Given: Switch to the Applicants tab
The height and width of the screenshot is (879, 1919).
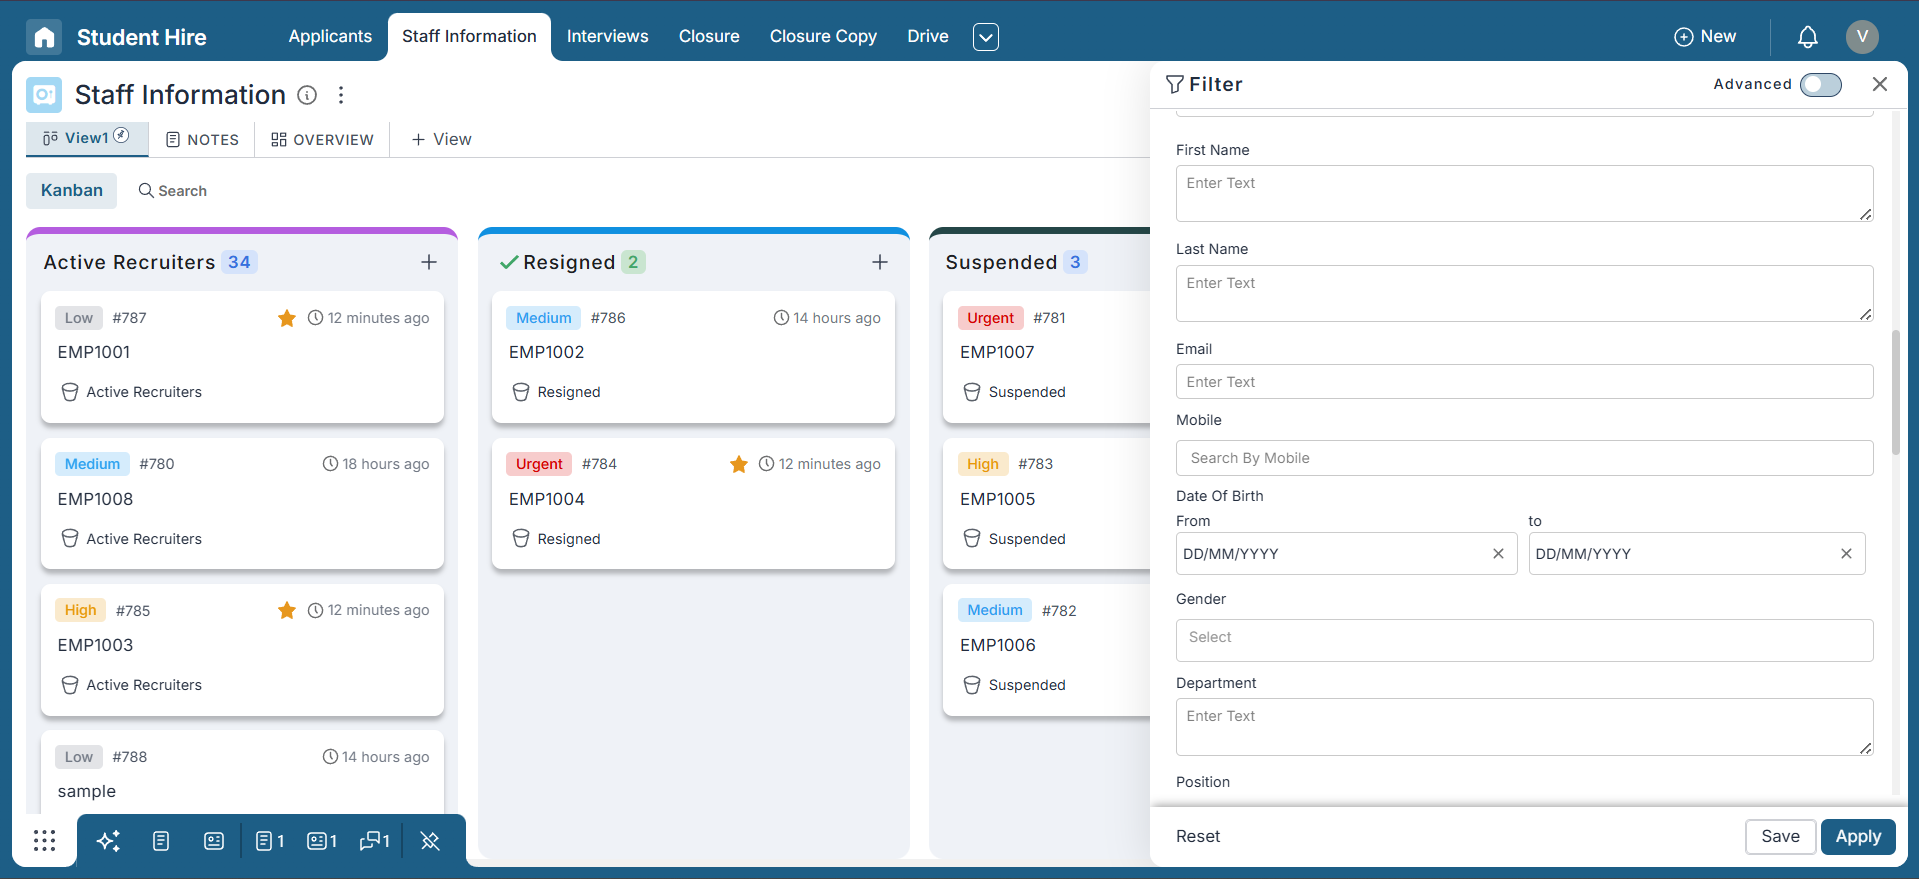Looking at the screenshot, I should (x=330, y=36).
